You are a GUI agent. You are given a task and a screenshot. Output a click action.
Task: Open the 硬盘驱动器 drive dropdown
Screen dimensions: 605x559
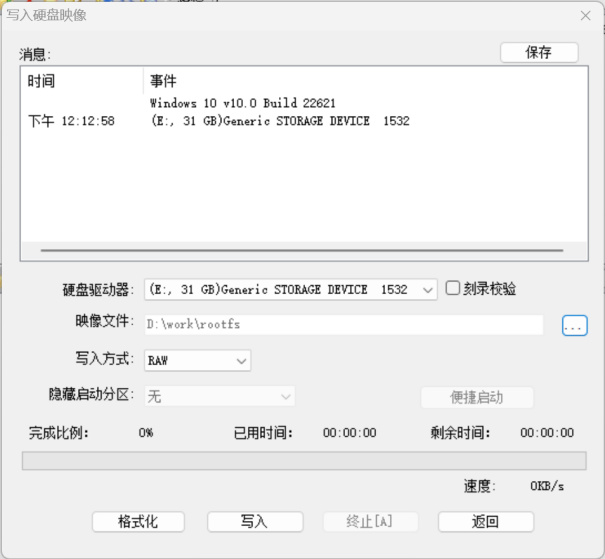coord(291,289)
